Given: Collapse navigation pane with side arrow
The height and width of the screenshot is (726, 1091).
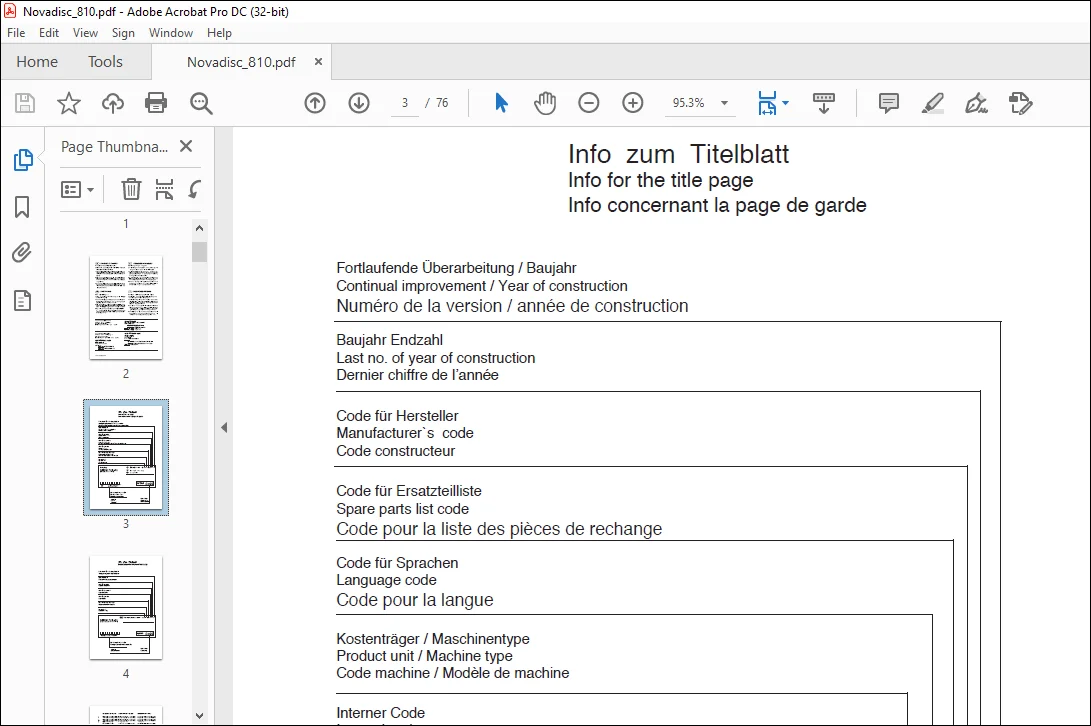Looking at the screenshot, I should pyautogui.click(x=224, y=427).
